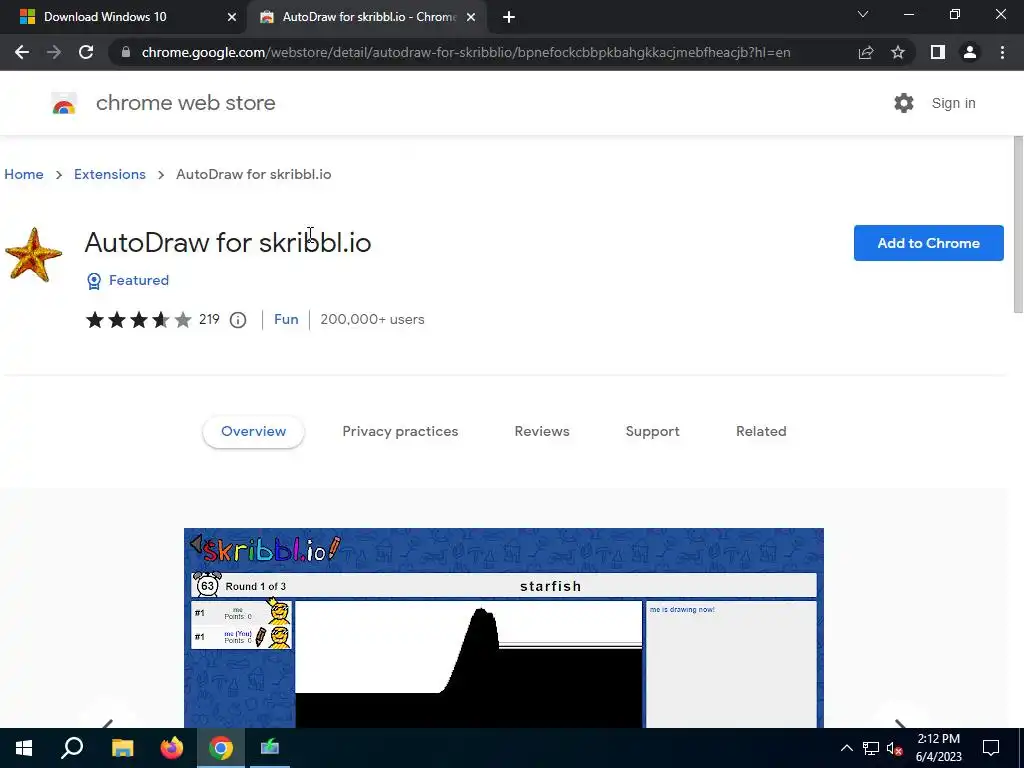Image resolution: width=1024 pixels, height=768 pixels.
Task: Open the Chrome profile menu
Action: pyautogui.click(x=970, y=52)
